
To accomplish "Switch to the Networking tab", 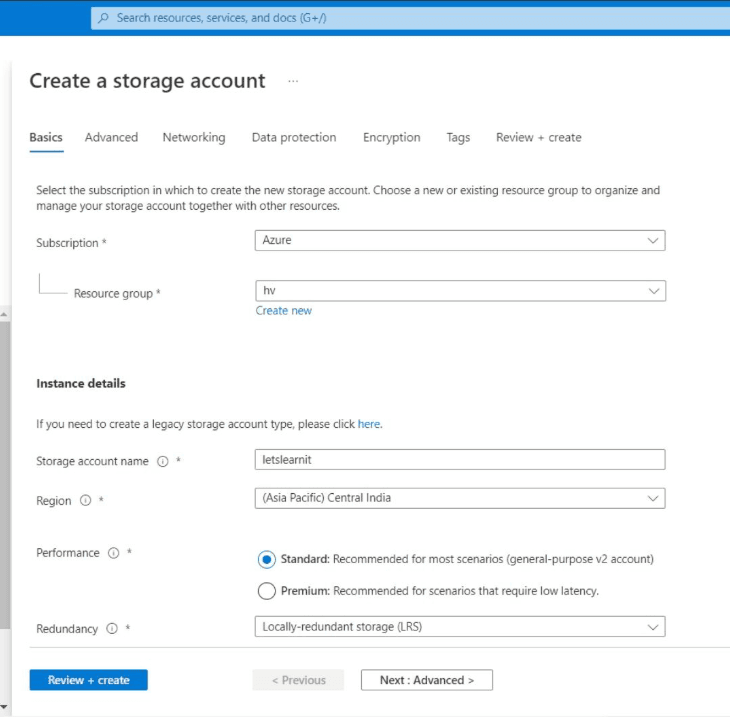I will pos(194,137).
